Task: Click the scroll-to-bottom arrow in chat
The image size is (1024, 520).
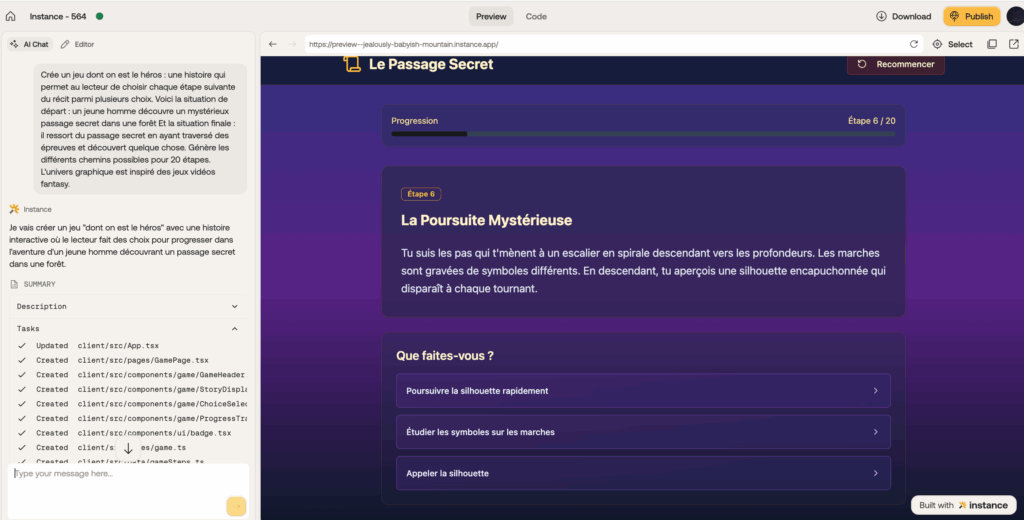Action: coord(128,449)
